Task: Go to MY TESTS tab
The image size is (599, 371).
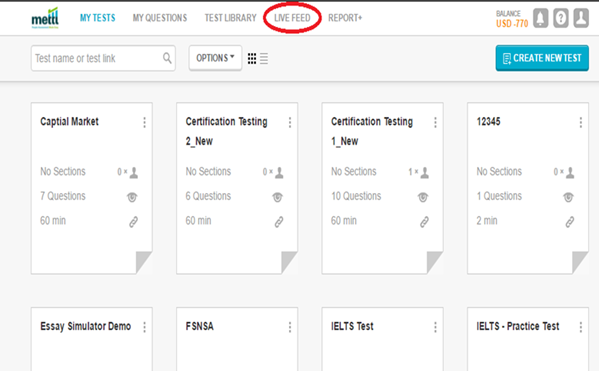Action: (97, 18)
